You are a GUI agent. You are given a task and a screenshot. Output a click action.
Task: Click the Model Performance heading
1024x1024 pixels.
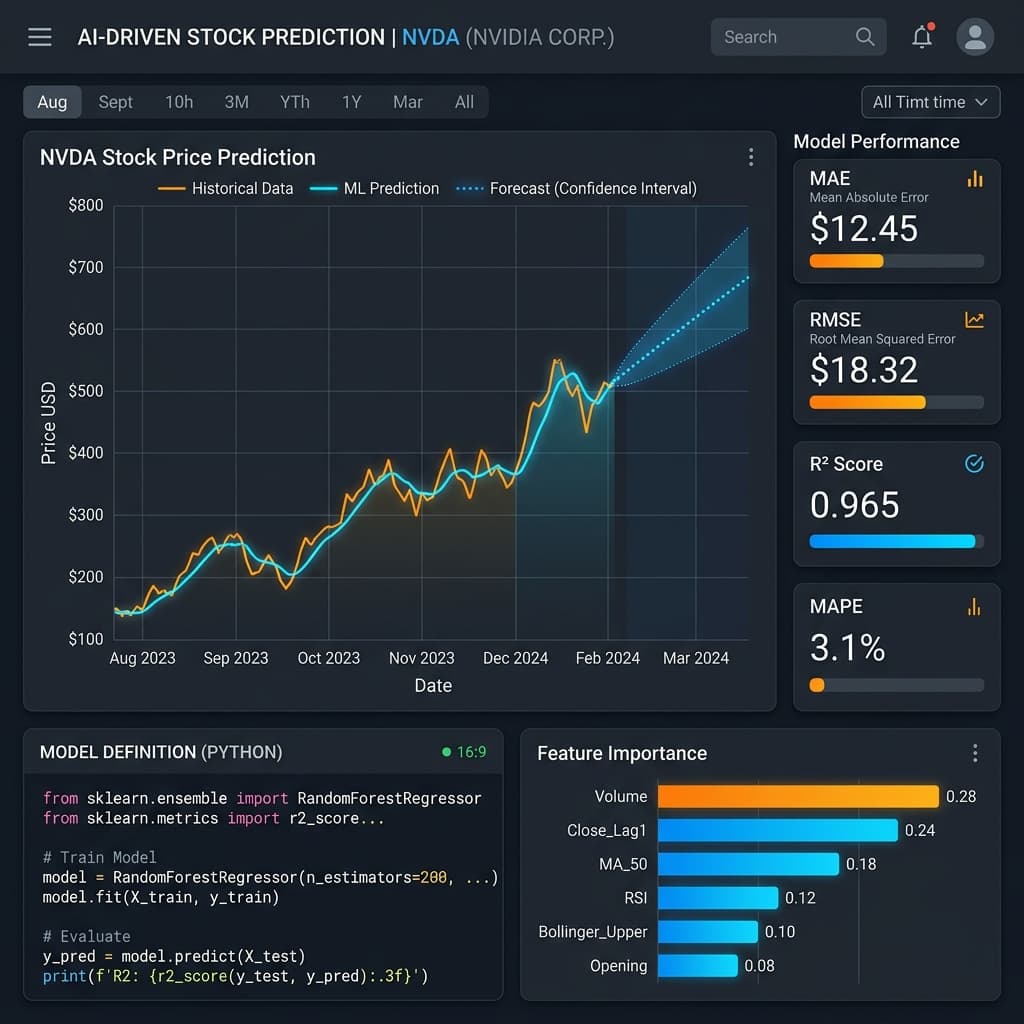(876, 142)
